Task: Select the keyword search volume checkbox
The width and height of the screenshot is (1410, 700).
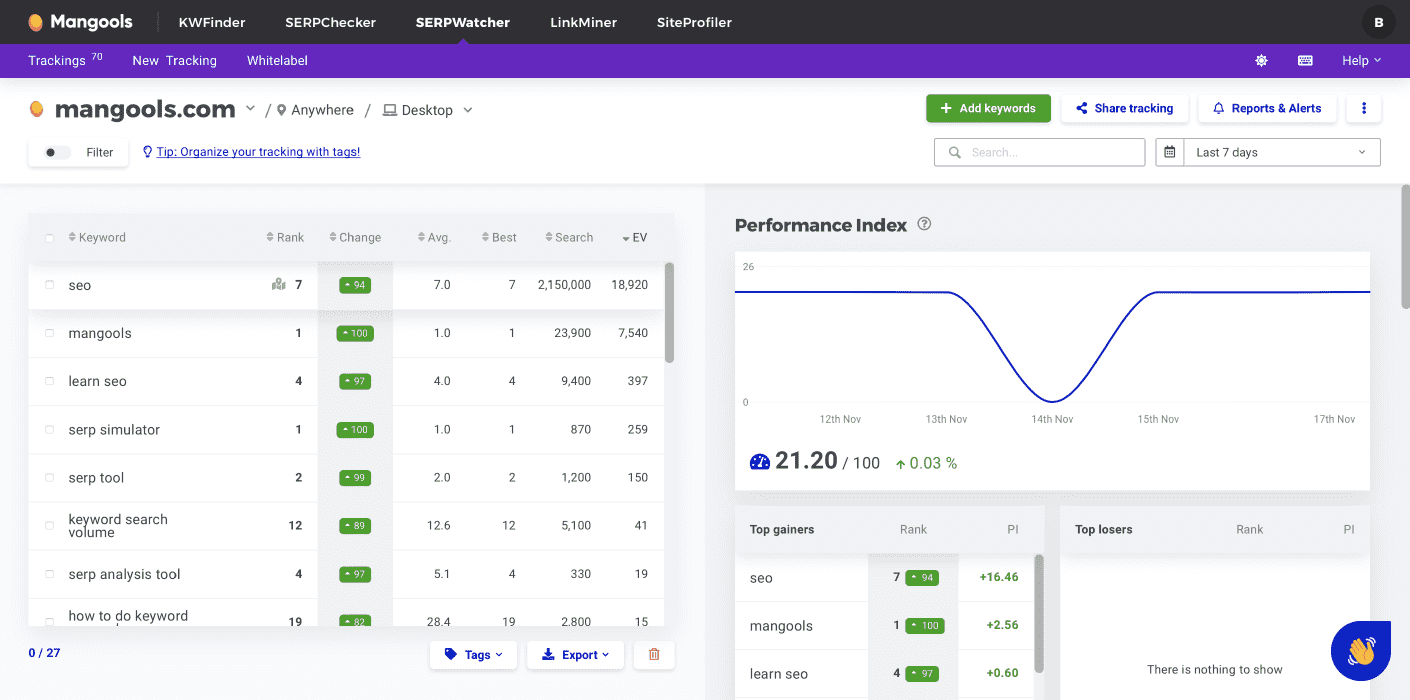Action: (50, 526)
